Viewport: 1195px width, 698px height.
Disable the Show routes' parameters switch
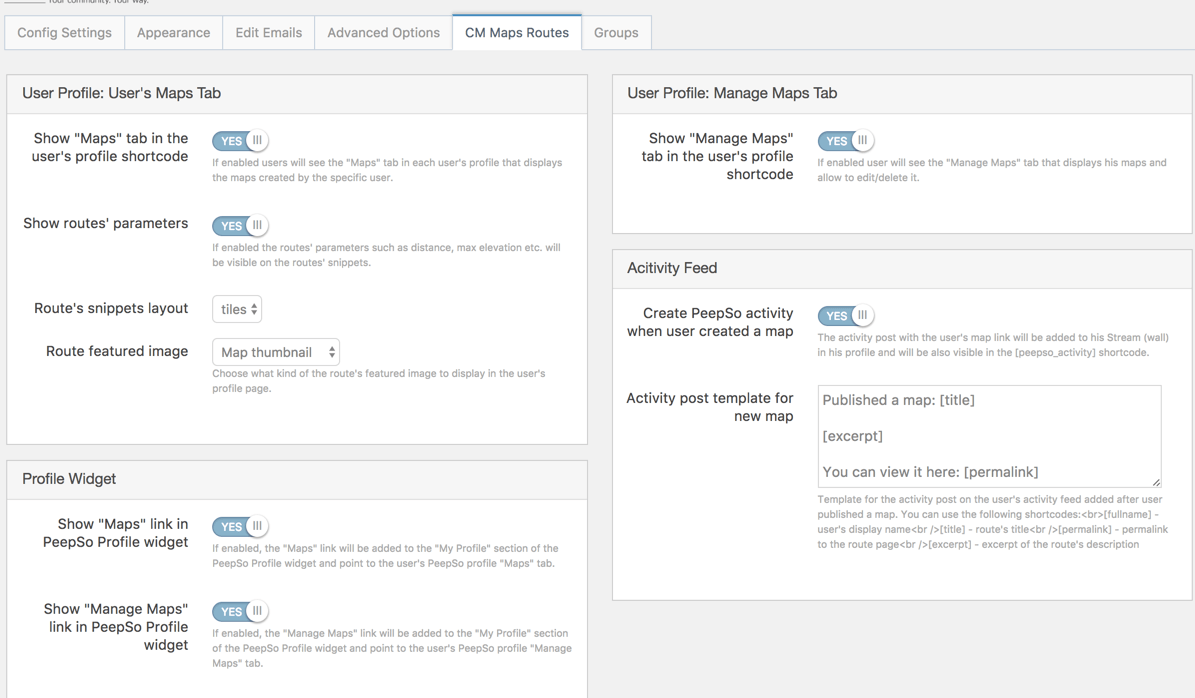coord(240,226)
